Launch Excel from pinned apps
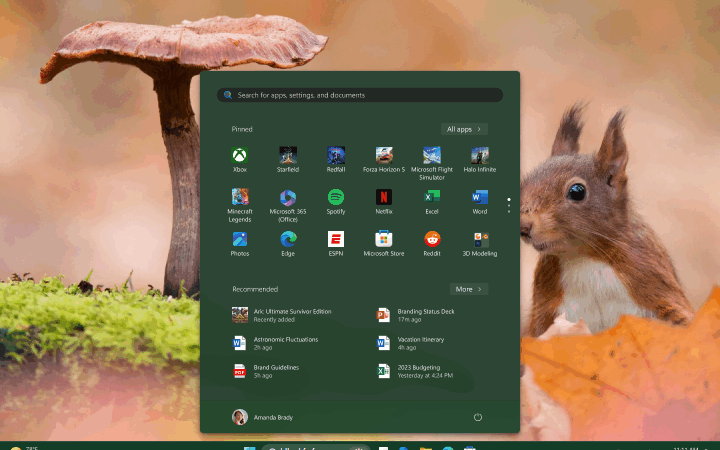The image size is (720, 450). point(432,201)
